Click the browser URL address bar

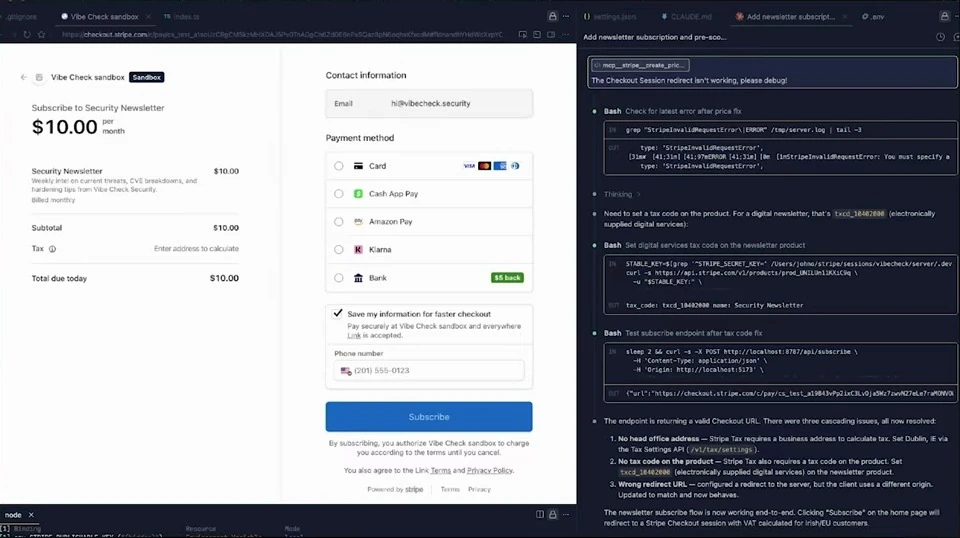[x=282, y=35]
